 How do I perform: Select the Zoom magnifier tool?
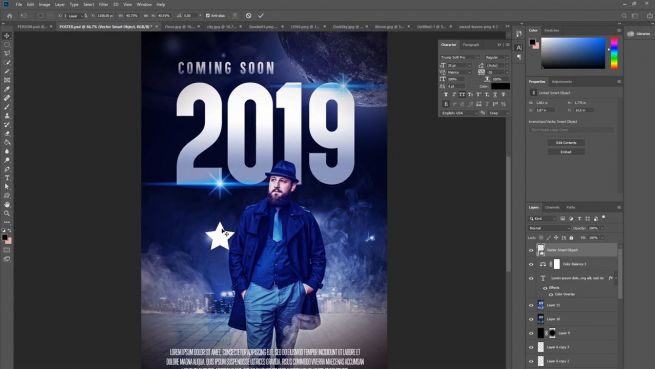pos(7,213)
